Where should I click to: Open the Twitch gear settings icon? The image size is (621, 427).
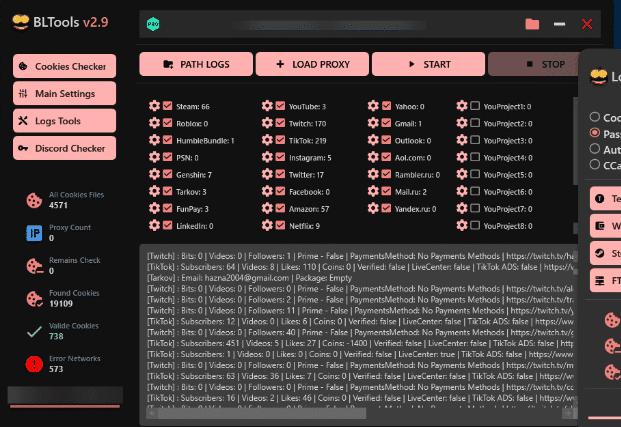tap(267, 123)
